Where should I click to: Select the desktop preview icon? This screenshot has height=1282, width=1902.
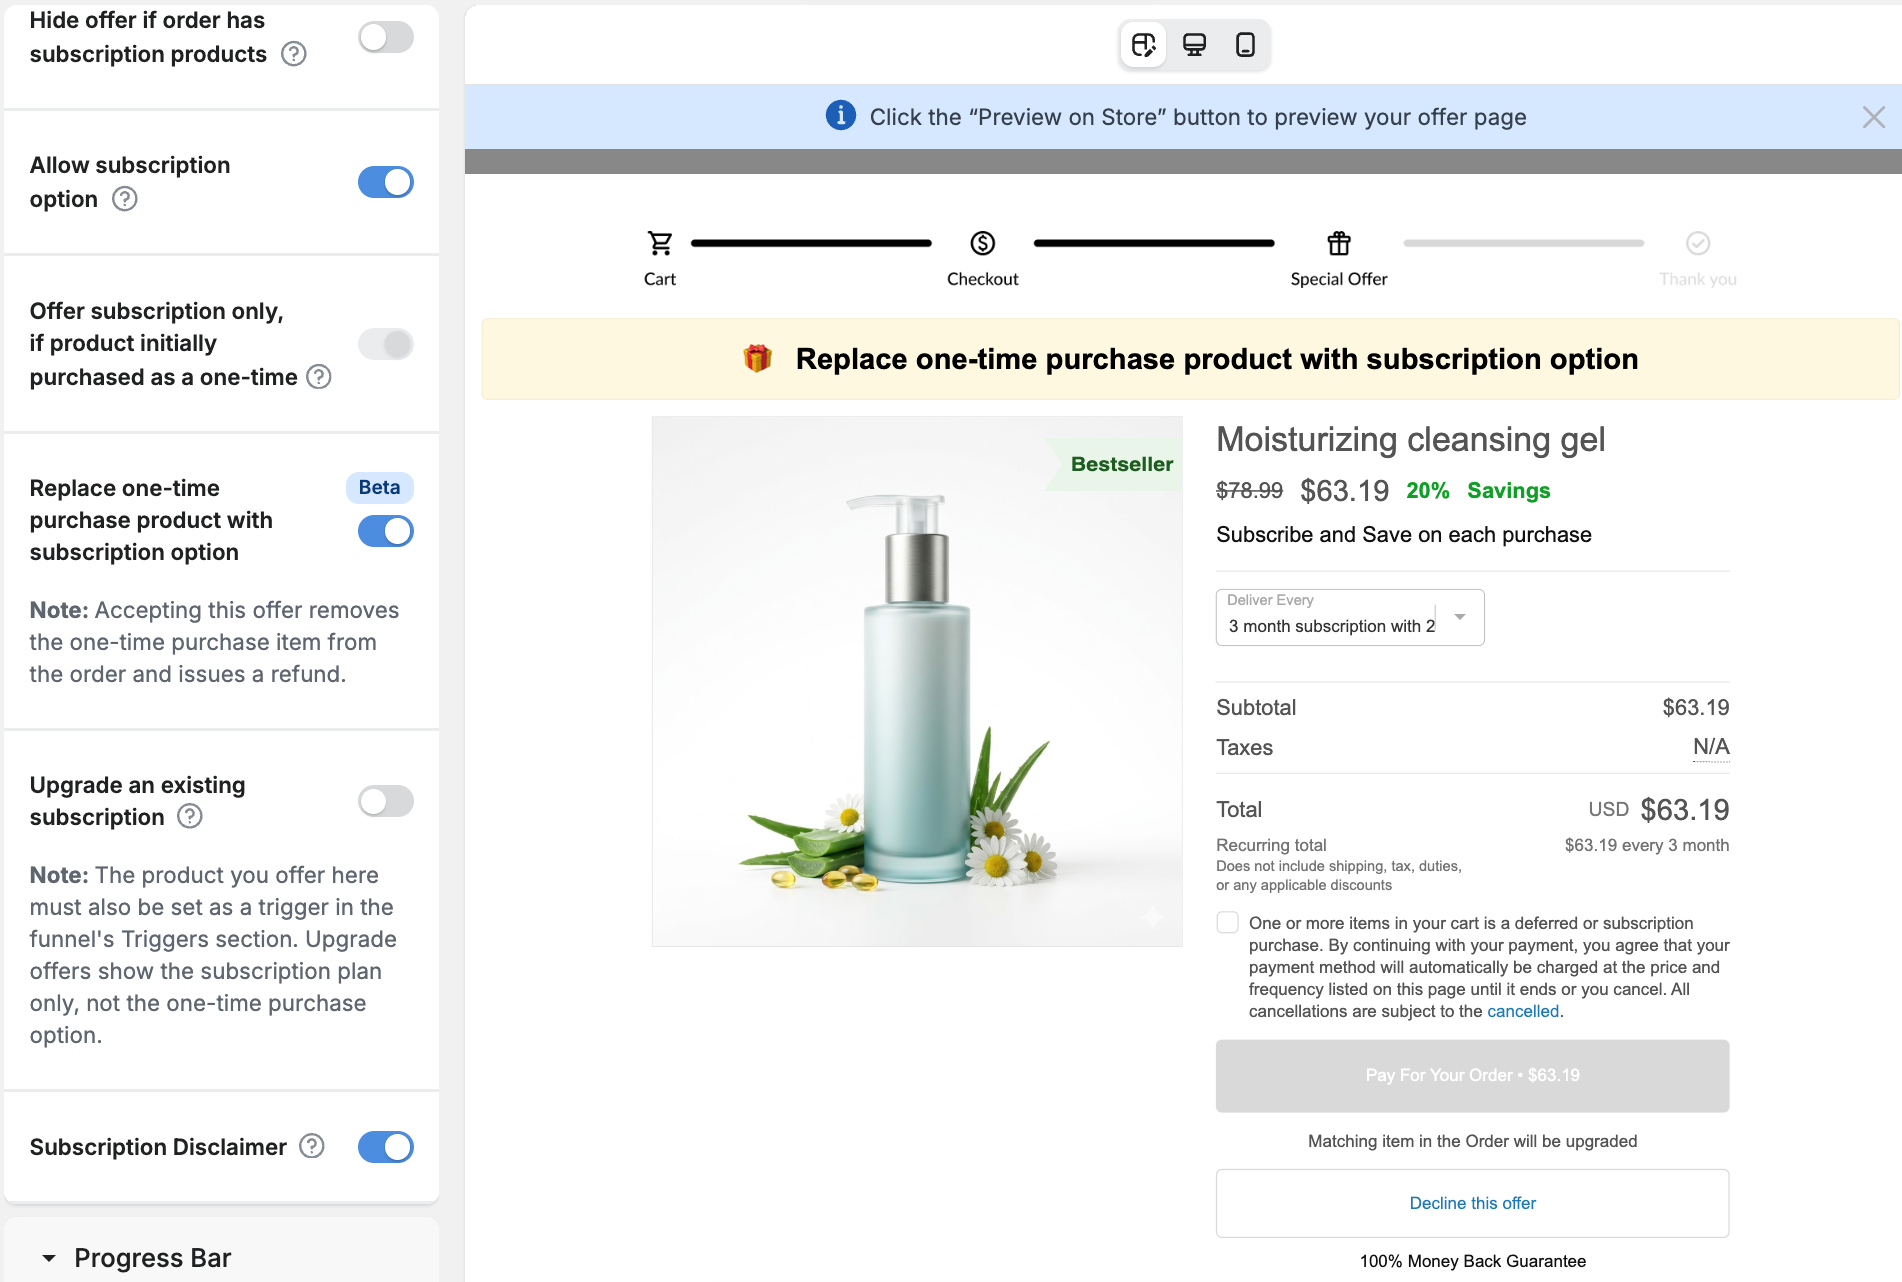pyautogui.click(x=1194, y=45)
